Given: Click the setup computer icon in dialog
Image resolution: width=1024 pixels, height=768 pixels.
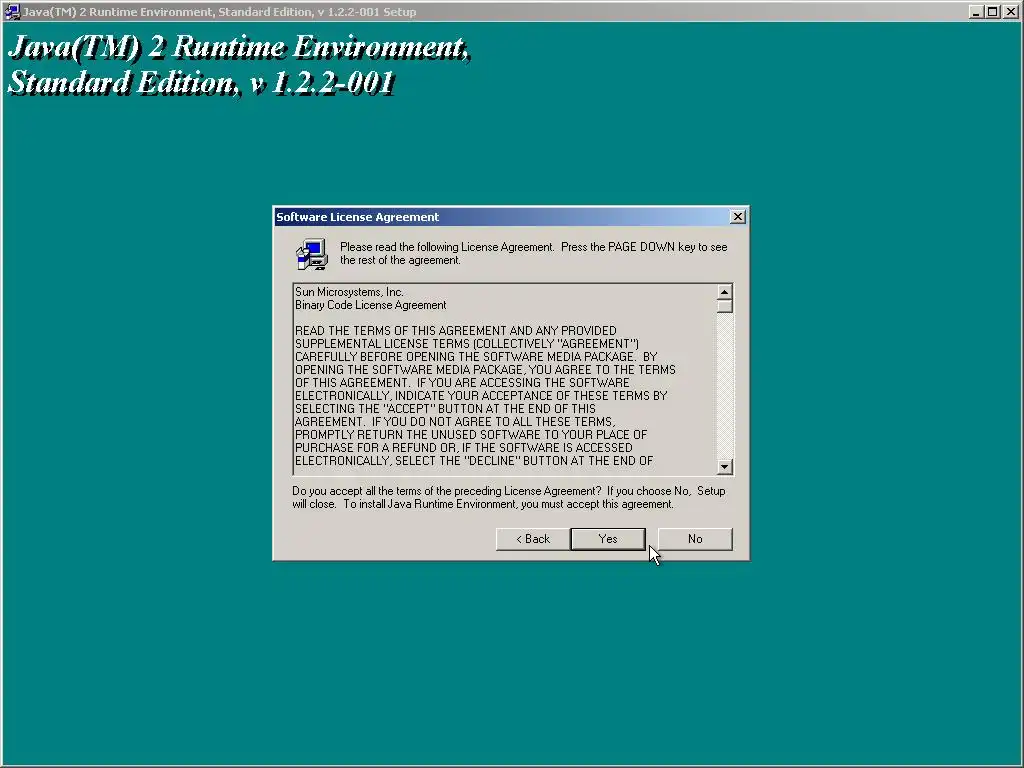Looking at the screenshot, I should point(312,254).
